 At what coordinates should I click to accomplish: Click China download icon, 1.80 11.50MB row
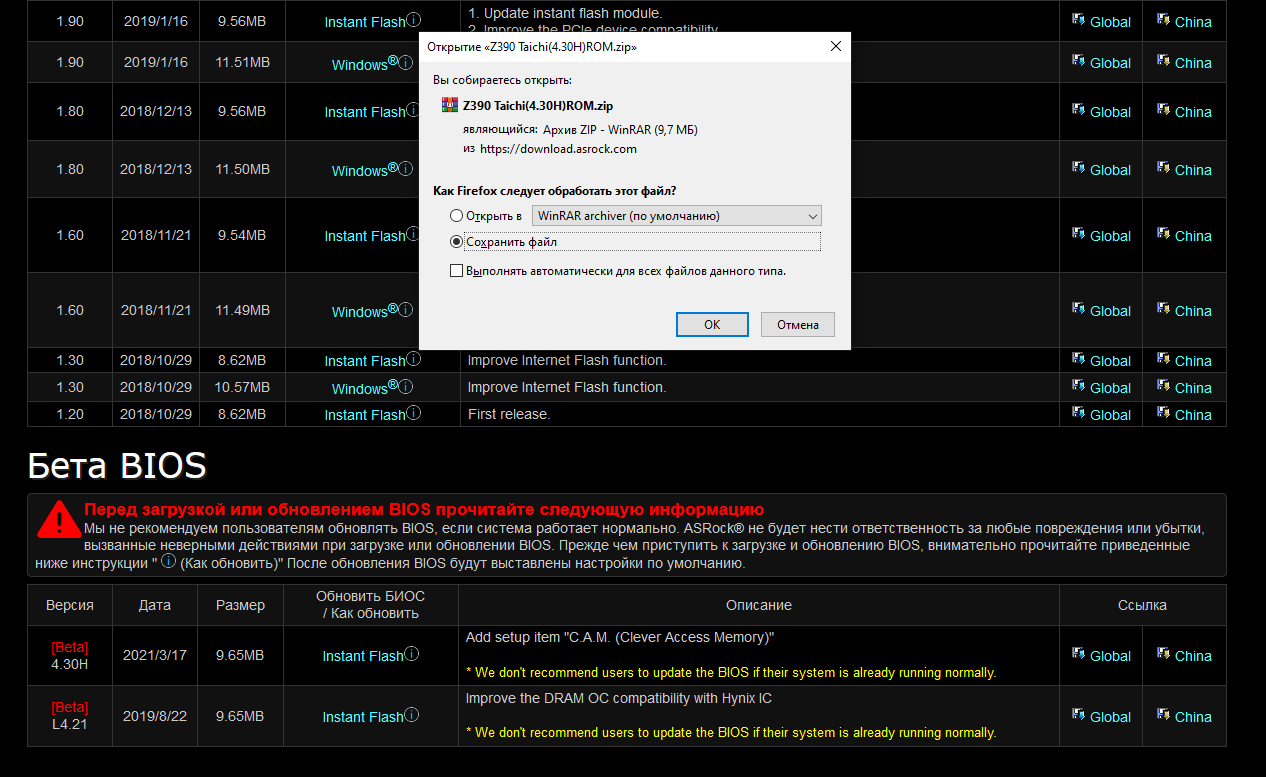pyautogui.click(x=1163, y=168)
